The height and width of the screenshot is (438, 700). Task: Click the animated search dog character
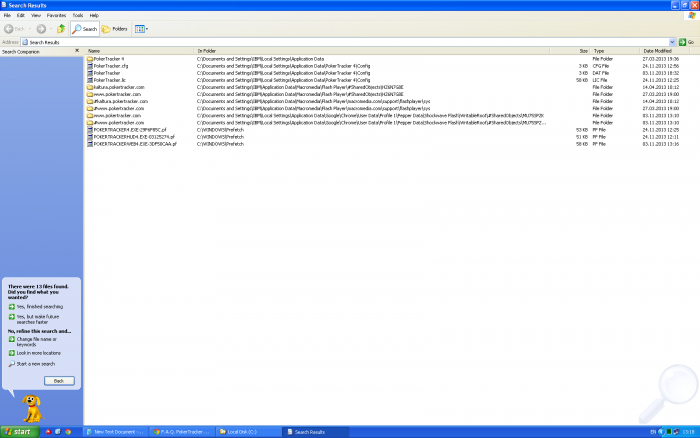point(32,408)
